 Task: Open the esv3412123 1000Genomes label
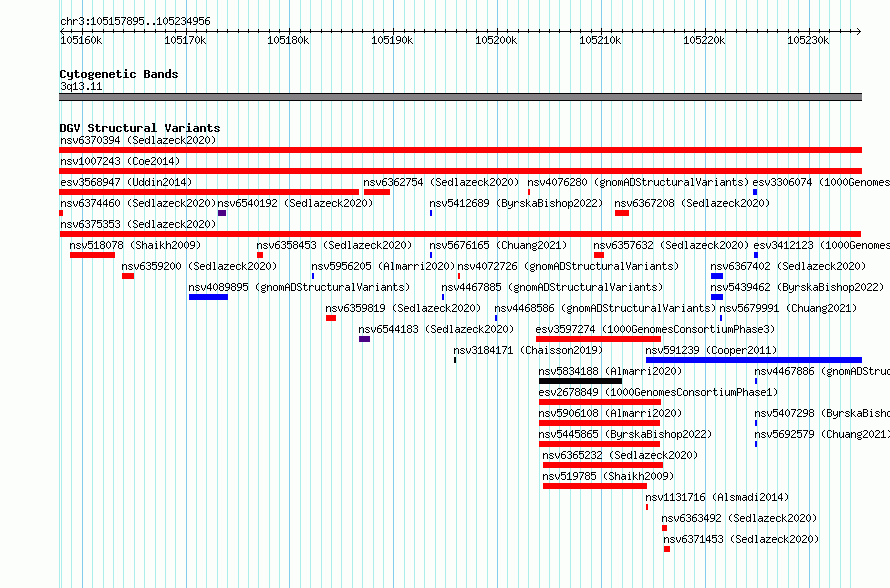(x=822, y=245)
